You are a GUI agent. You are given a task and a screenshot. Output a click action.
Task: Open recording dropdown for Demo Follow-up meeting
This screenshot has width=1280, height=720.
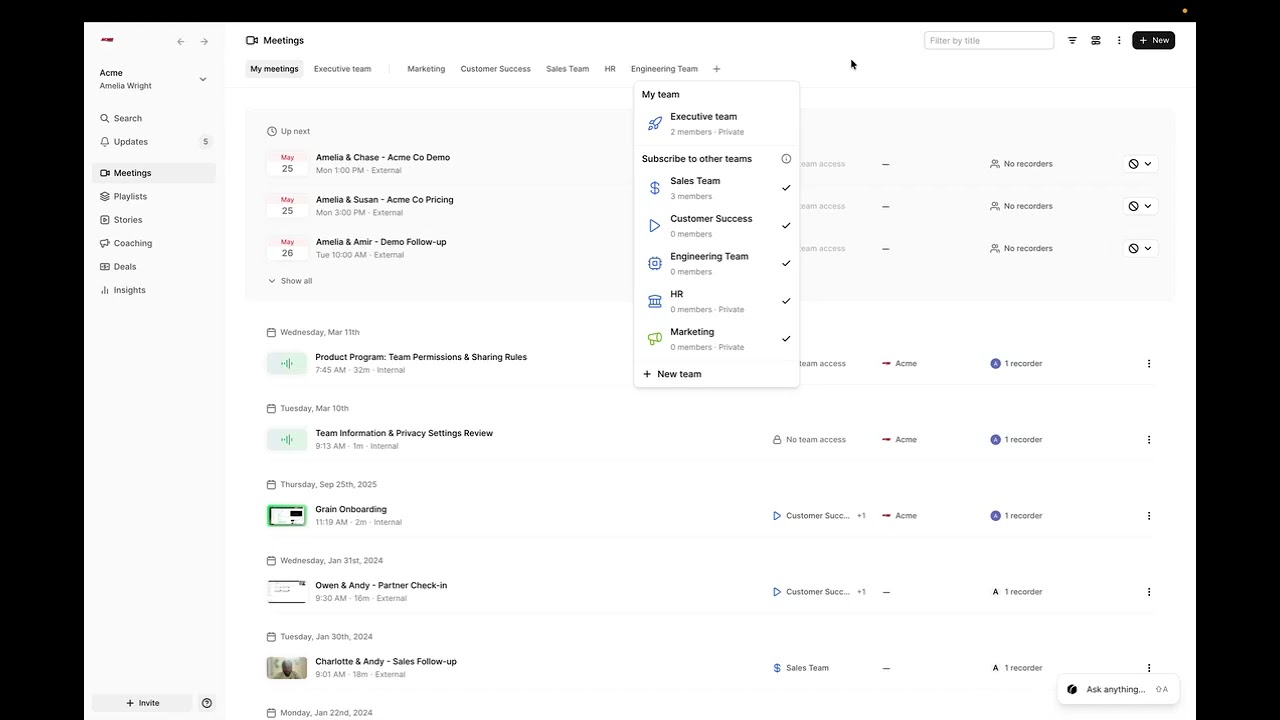[1140, 248]
